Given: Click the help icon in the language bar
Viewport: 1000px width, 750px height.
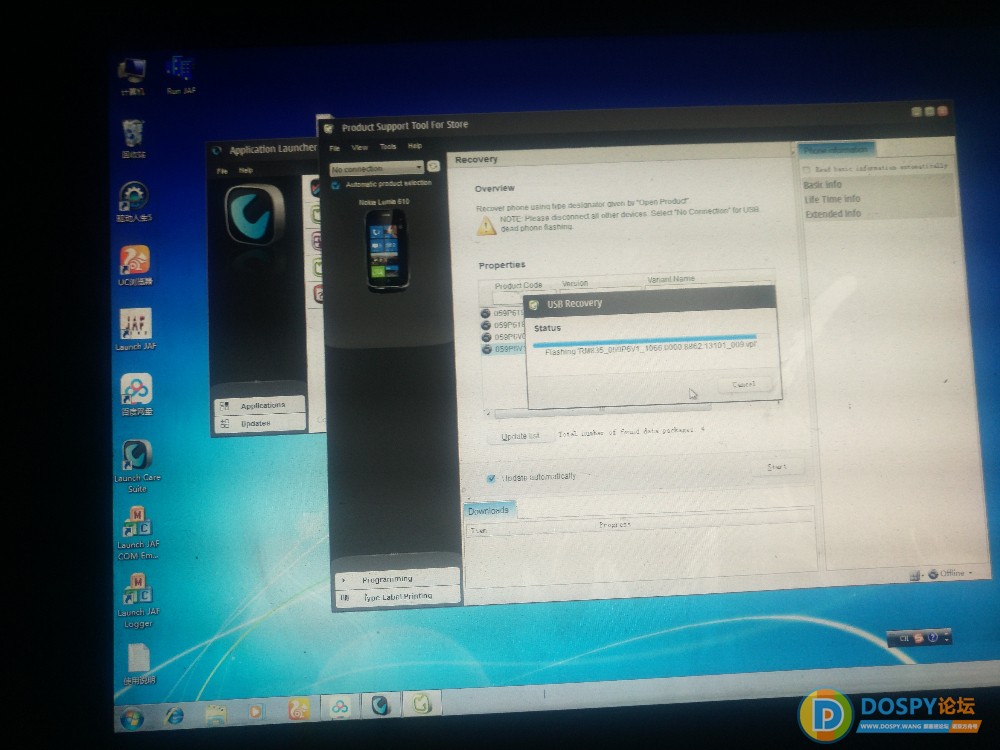Looking at the screenshot, I should tap(932, 637).
